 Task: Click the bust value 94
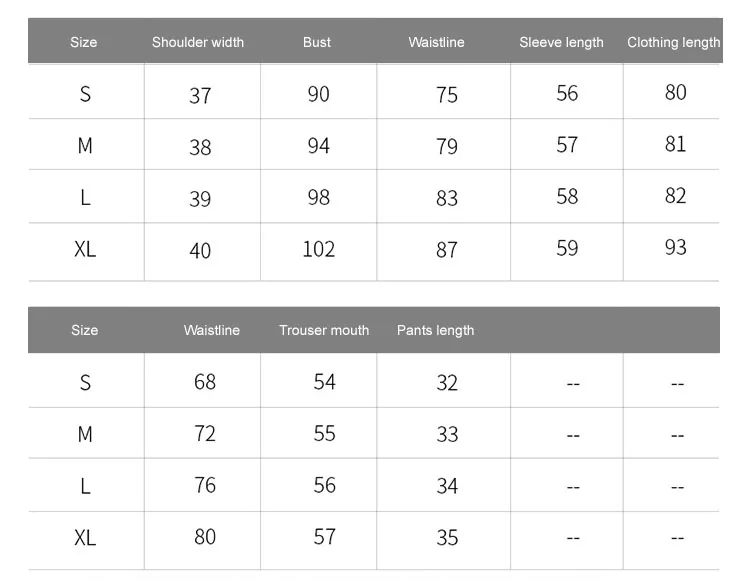pos(319,146)
